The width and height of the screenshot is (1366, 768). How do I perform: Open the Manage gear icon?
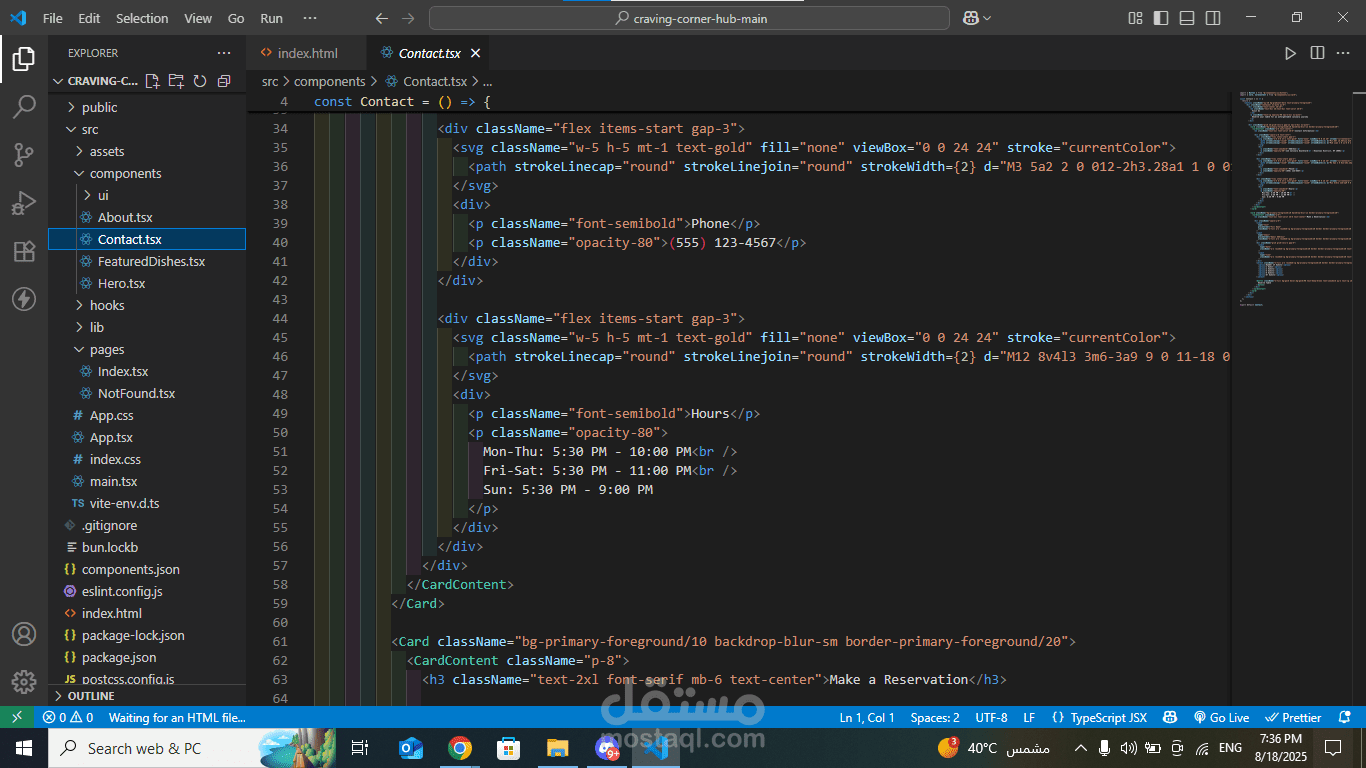pos(24,682)
